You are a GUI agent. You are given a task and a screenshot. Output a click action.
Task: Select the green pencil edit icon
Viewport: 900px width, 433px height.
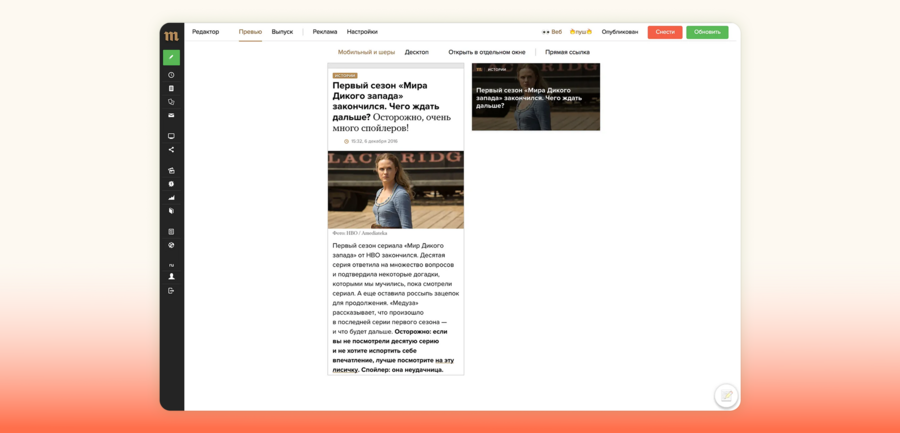(x=171, y=57)
